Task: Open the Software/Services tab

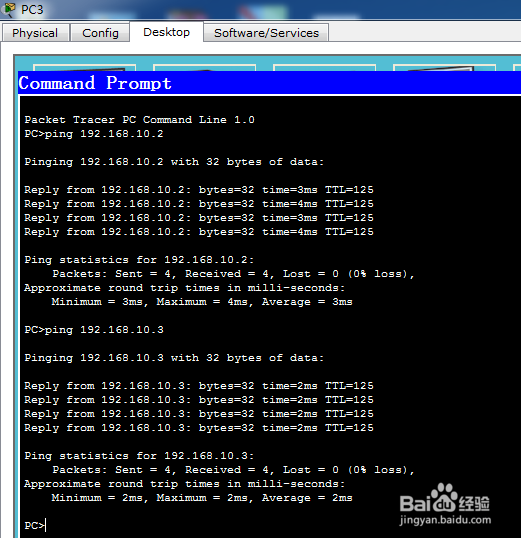Action: pyautogui.click(x=266, y=33)
